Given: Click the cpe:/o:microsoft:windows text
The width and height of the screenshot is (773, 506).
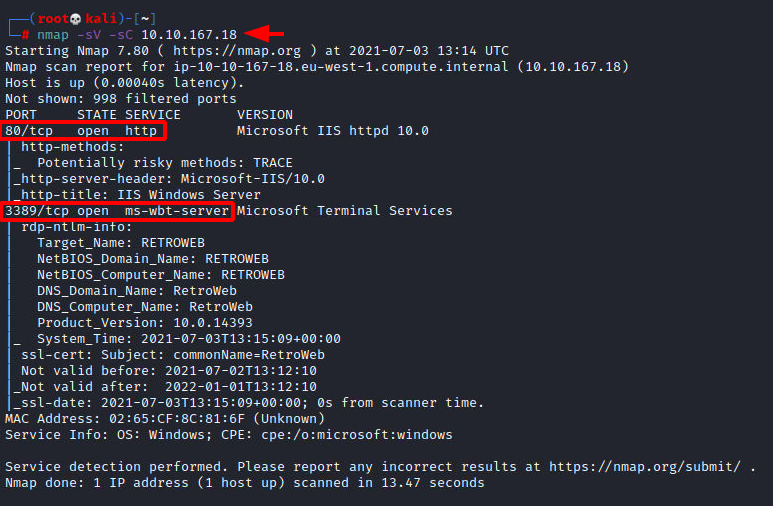Looking at the screenshot, I should (x=356, y=435).
